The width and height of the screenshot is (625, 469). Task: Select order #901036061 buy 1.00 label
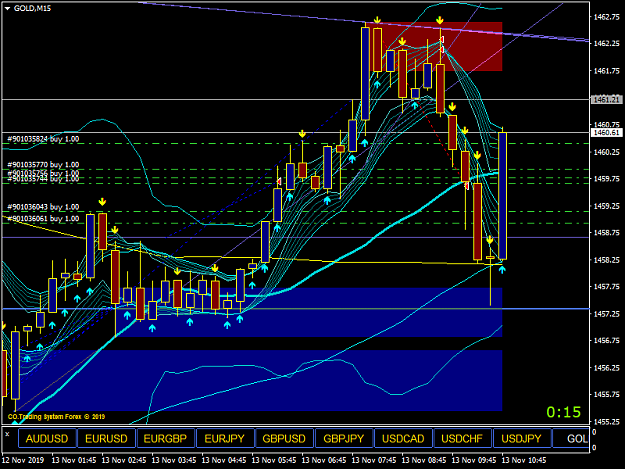click(x=43, y=218)
